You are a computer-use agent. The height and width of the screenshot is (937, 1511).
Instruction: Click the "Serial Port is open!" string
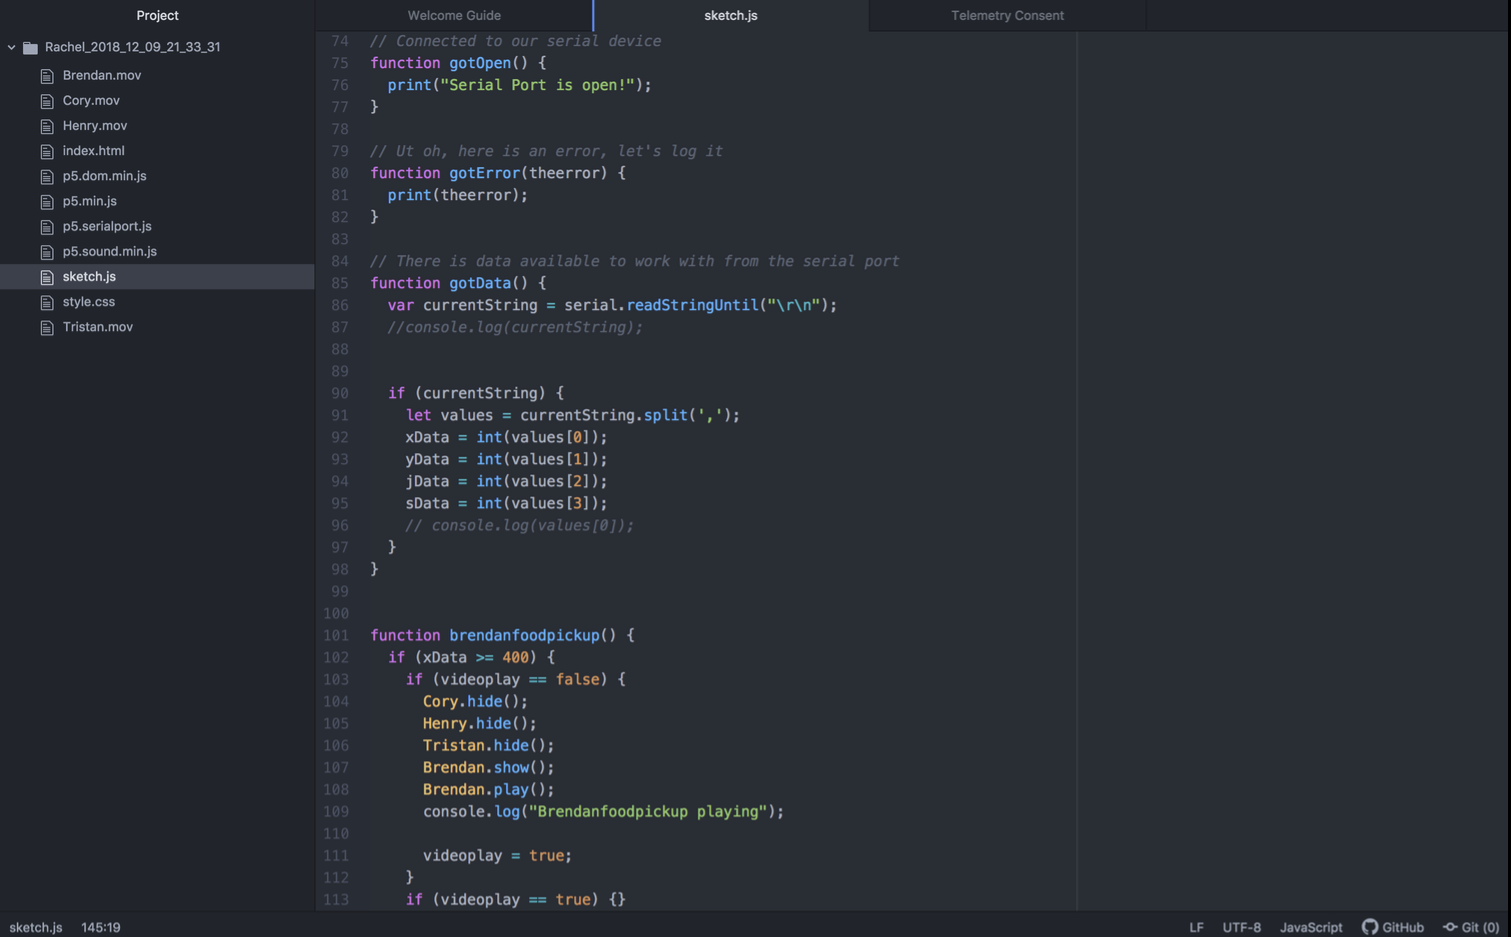[537, 85]
